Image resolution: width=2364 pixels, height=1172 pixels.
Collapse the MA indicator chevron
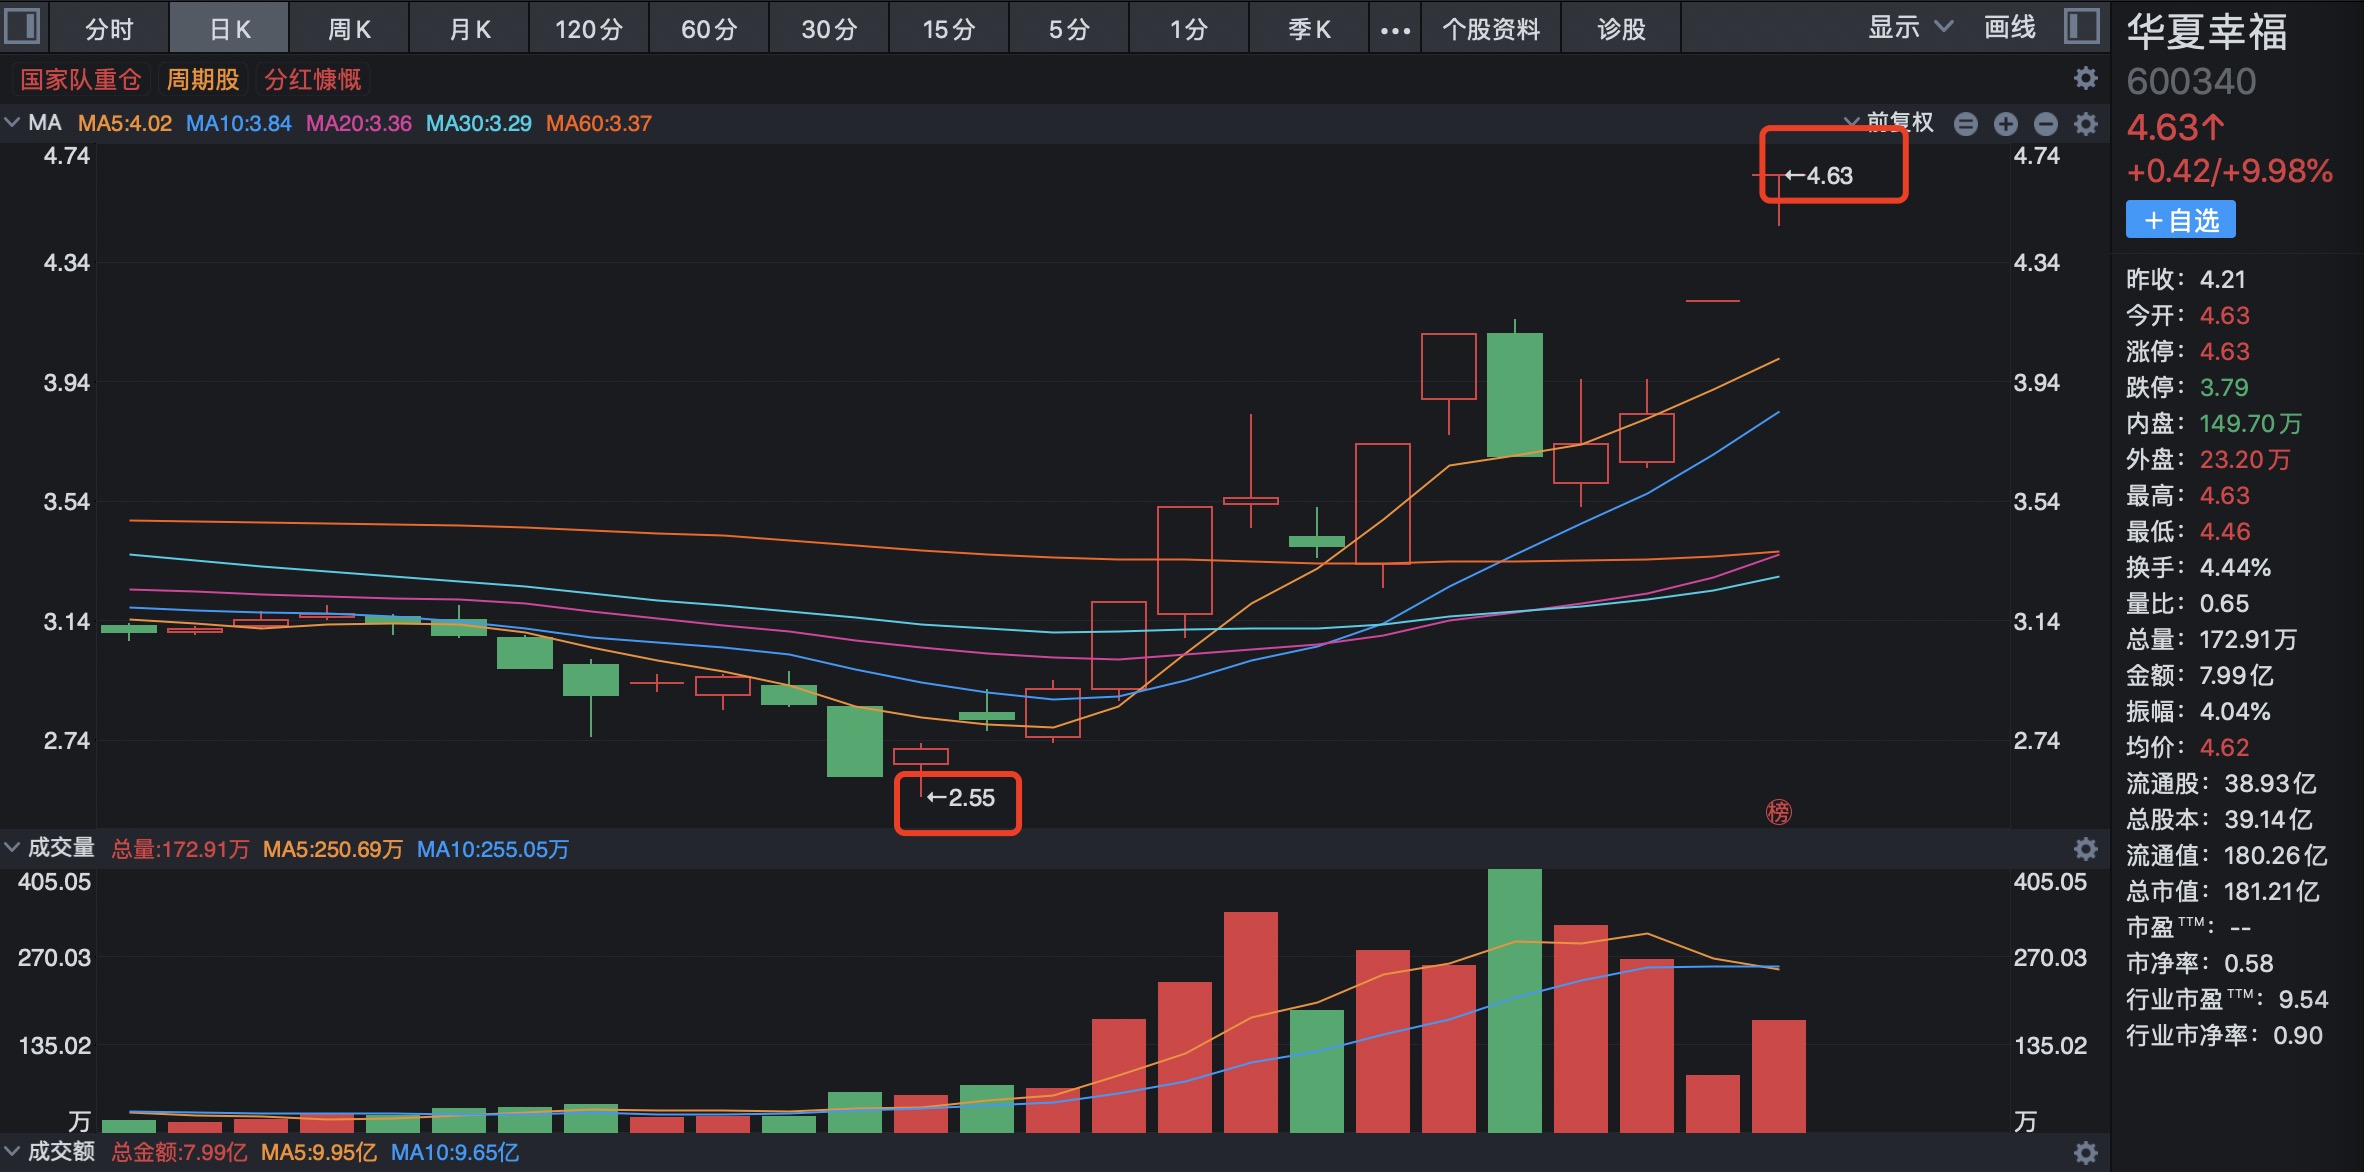(13, 123)
